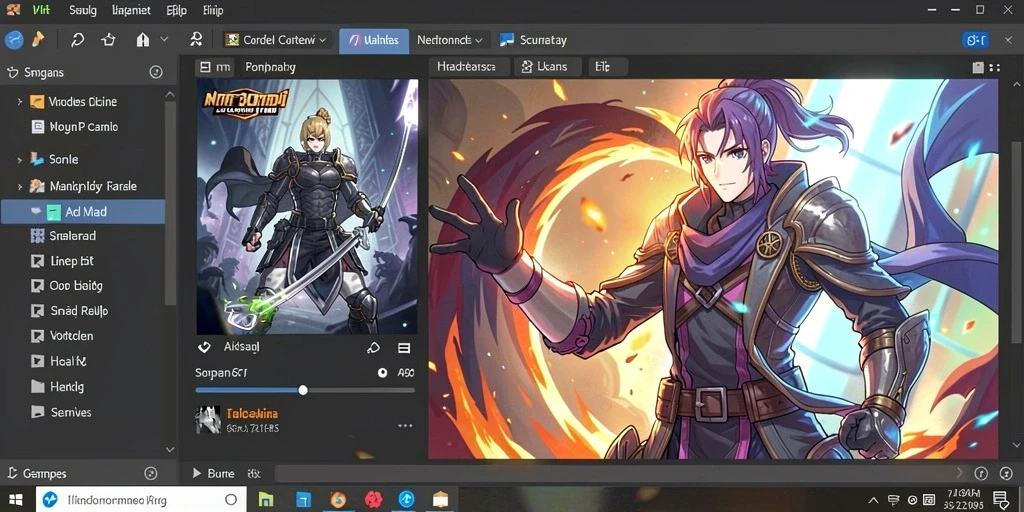Click the Sorpan slider handle
This screenshot has height=512, width=1024.
303,390
